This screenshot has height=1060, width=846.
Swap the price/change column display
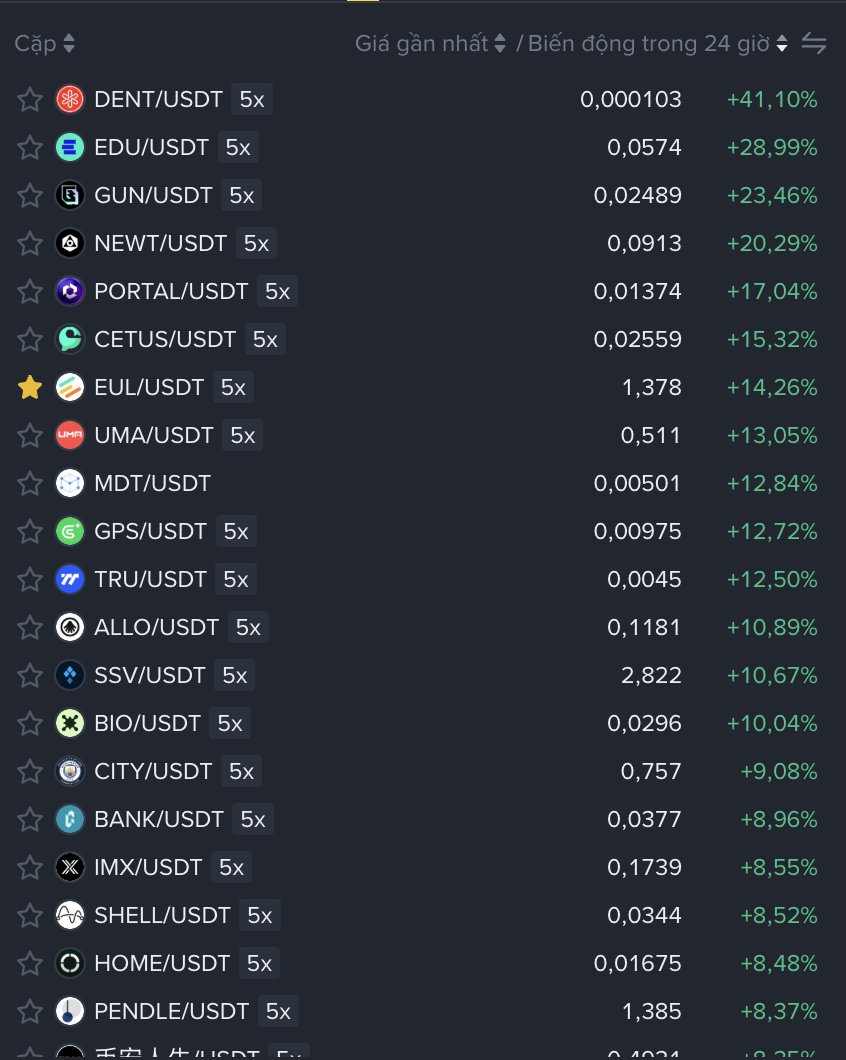[x=814, y=44]
